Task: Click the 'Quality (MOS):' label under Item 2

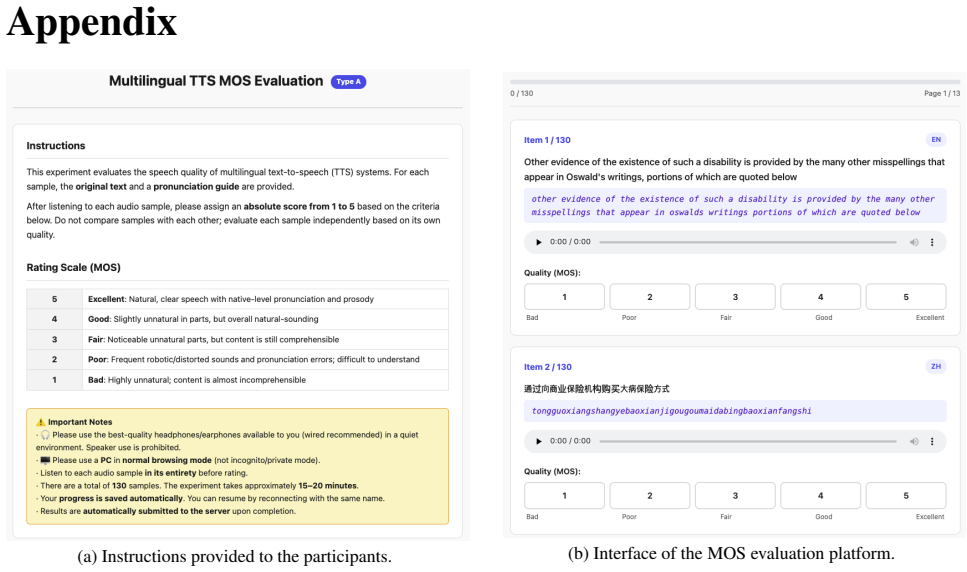Action: tap(552, 472)
